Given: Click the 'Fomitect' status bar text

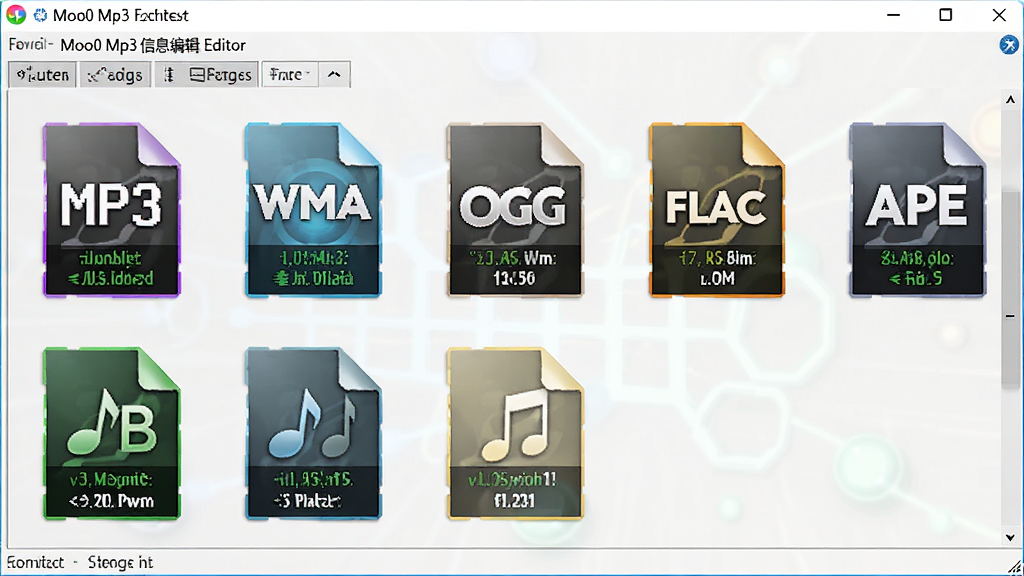Looking at the screenshot, I should (35, 562).
